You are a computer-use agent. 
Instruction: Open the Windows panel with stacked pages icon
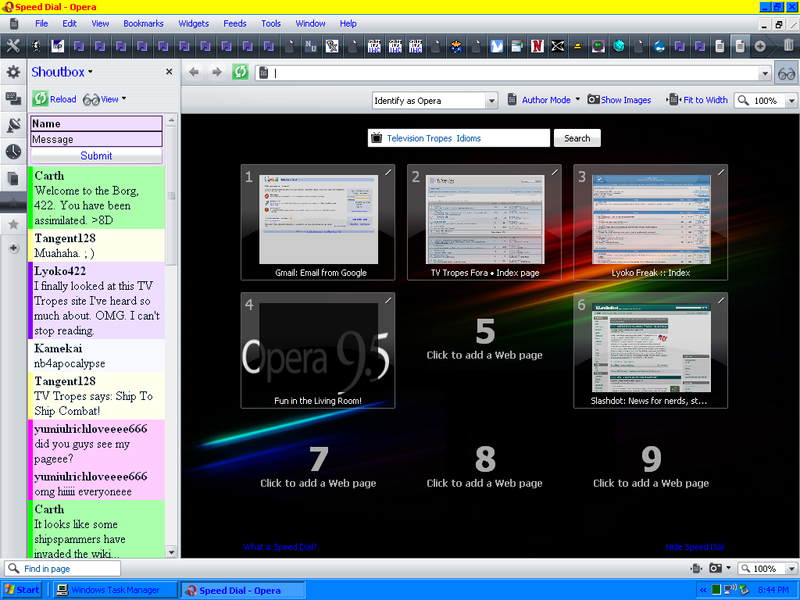click(13, 178)
